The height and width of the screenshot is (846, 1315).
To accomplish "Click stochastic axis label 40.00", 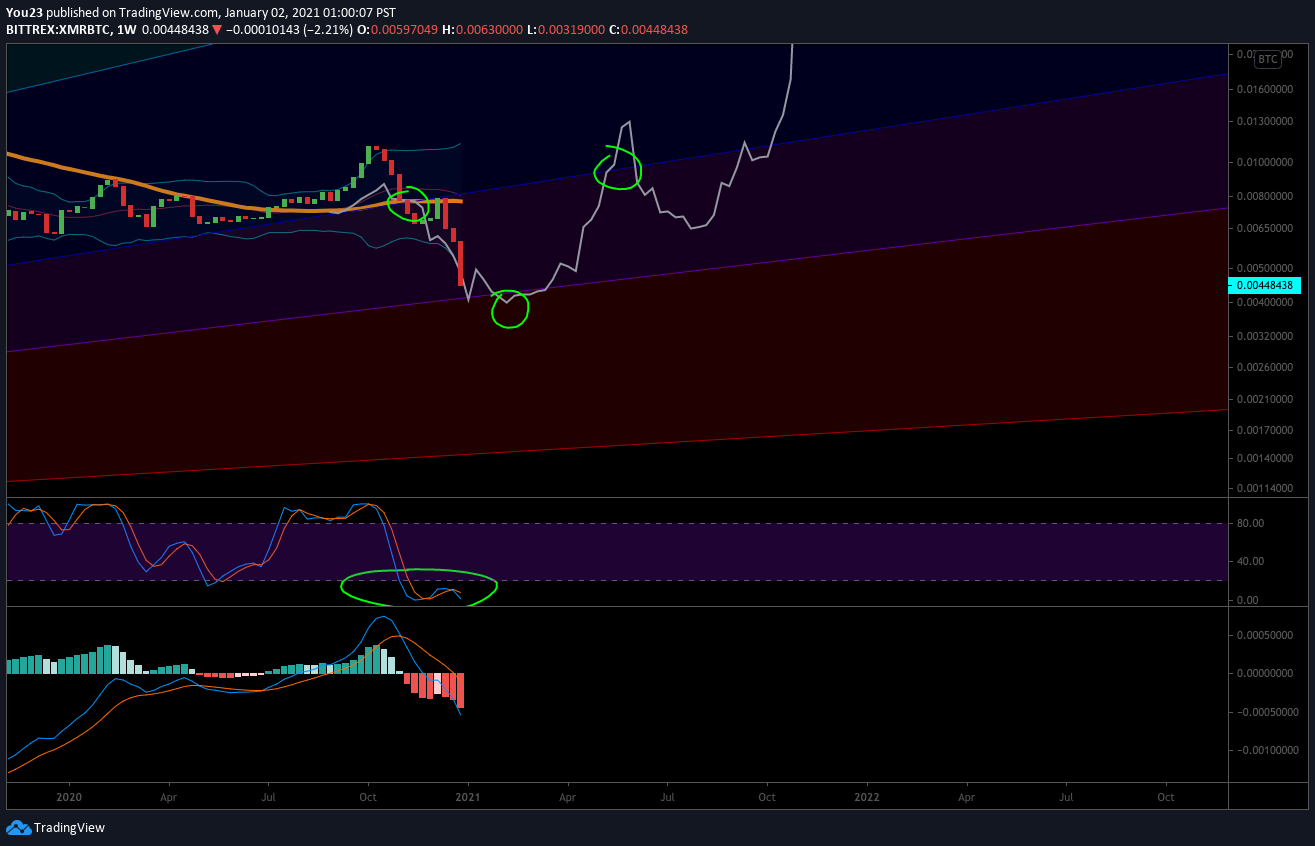I will (x=1251, y=562).
